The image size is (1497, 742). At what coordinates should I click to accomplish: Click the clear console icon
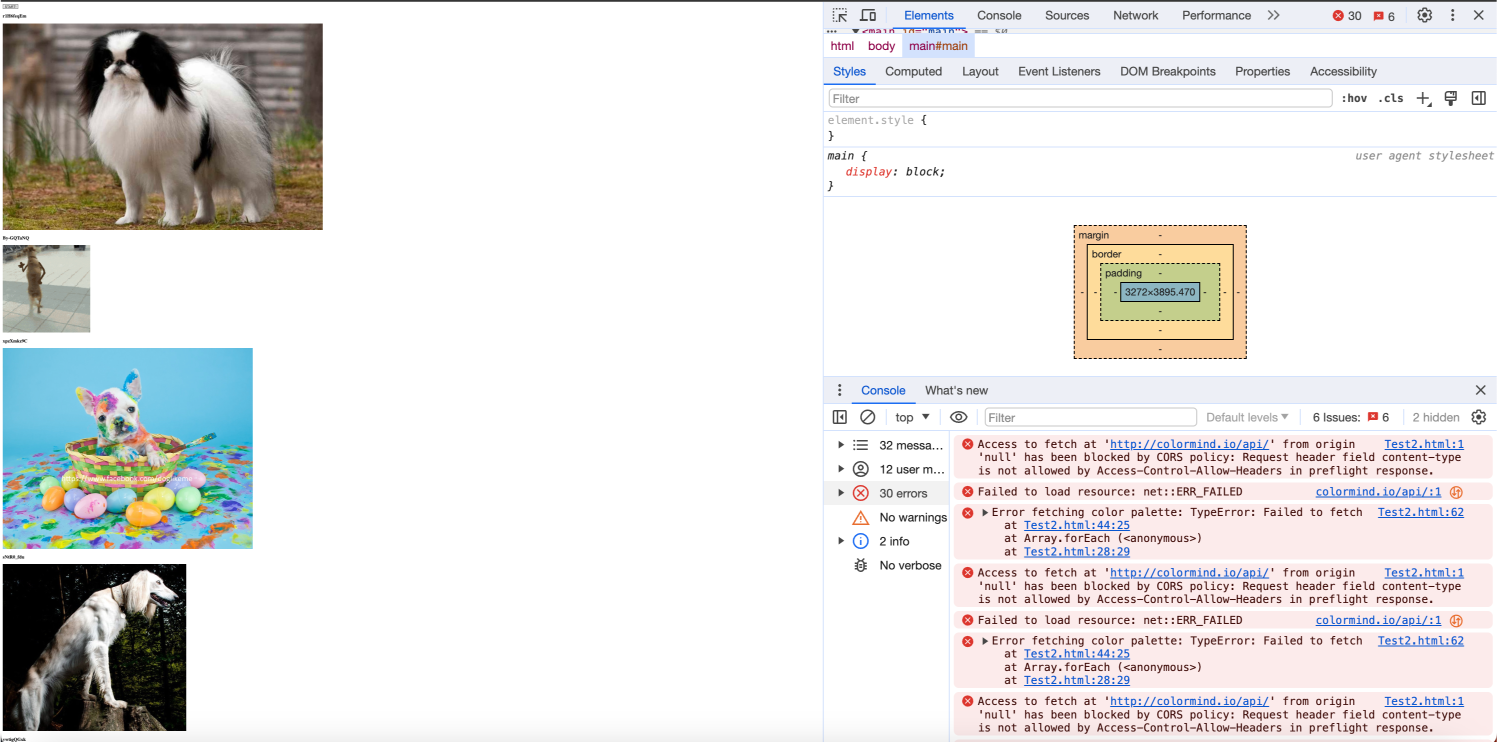[868, 417]
